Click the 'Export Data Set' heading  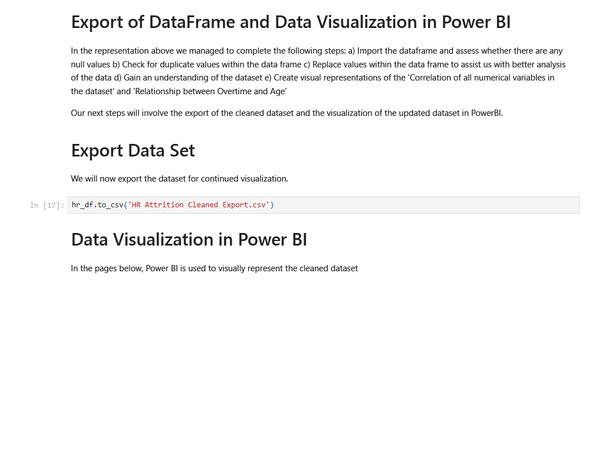(x=133, y=151)
